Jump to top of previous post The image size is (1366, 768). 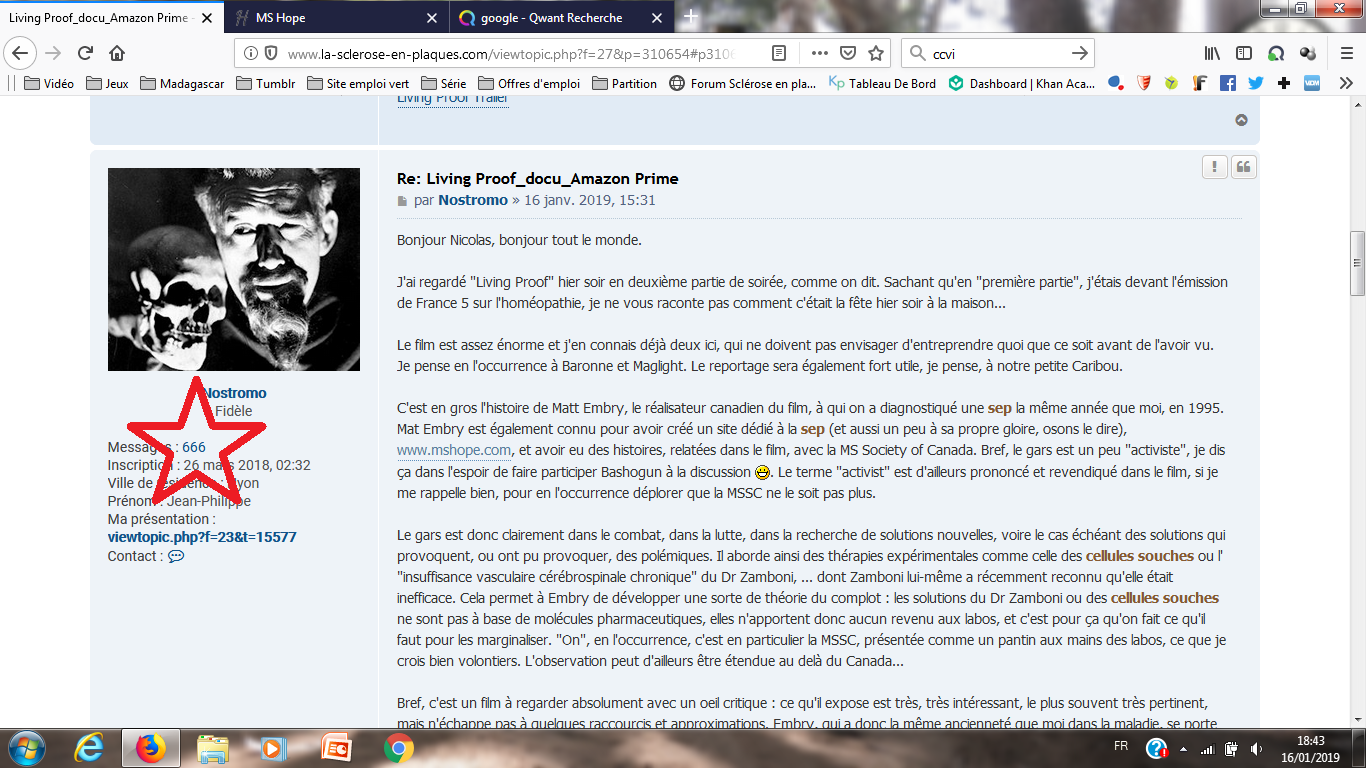point(1241,120)
